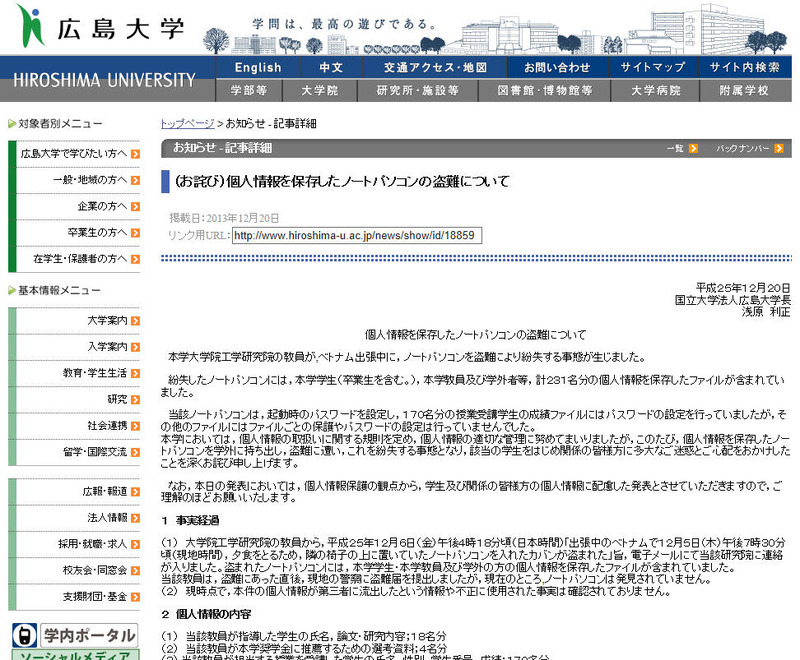
Task: Expand 広島大学で学びたい方へ sidebar item
Action: 75,154
